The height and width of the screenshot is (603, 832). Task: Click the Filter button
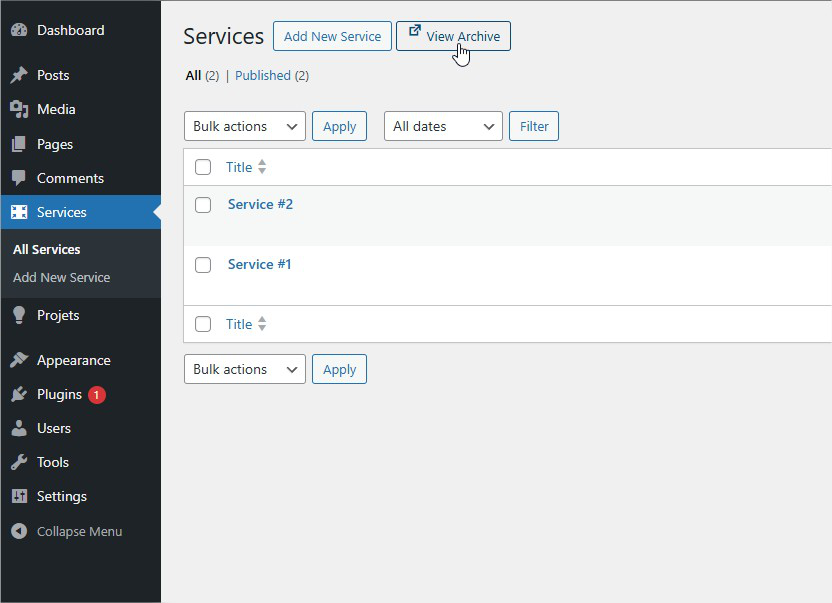tap(534, 126)
